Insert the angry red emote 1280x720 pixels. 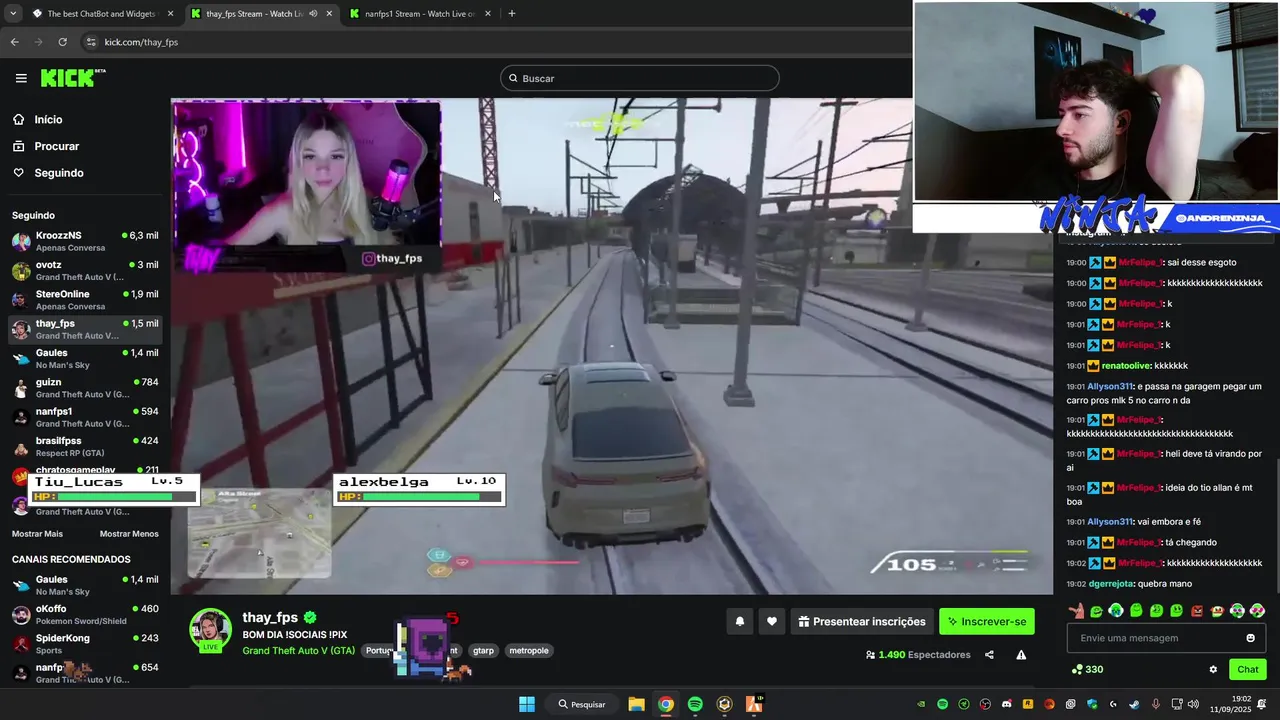tap(1197, 610)
